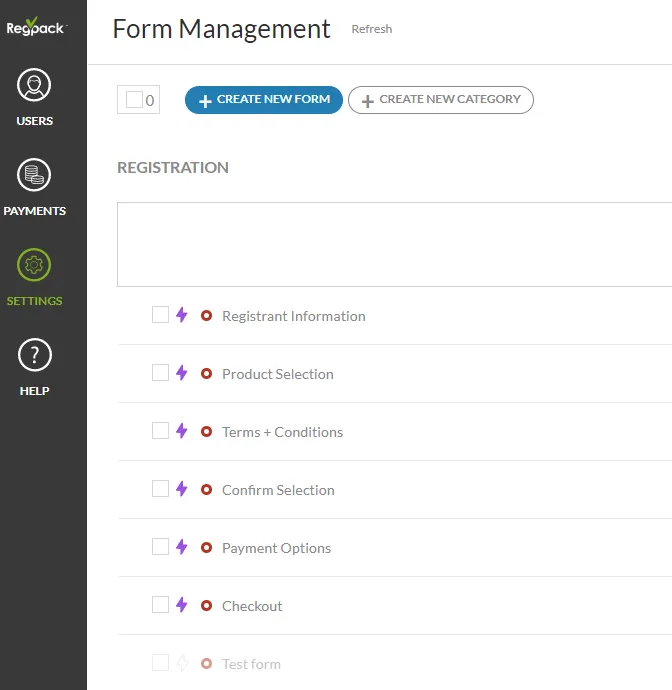672x690 pixels.
Task: Open the Payments coins icon
Action: click(x=34, y=175)
